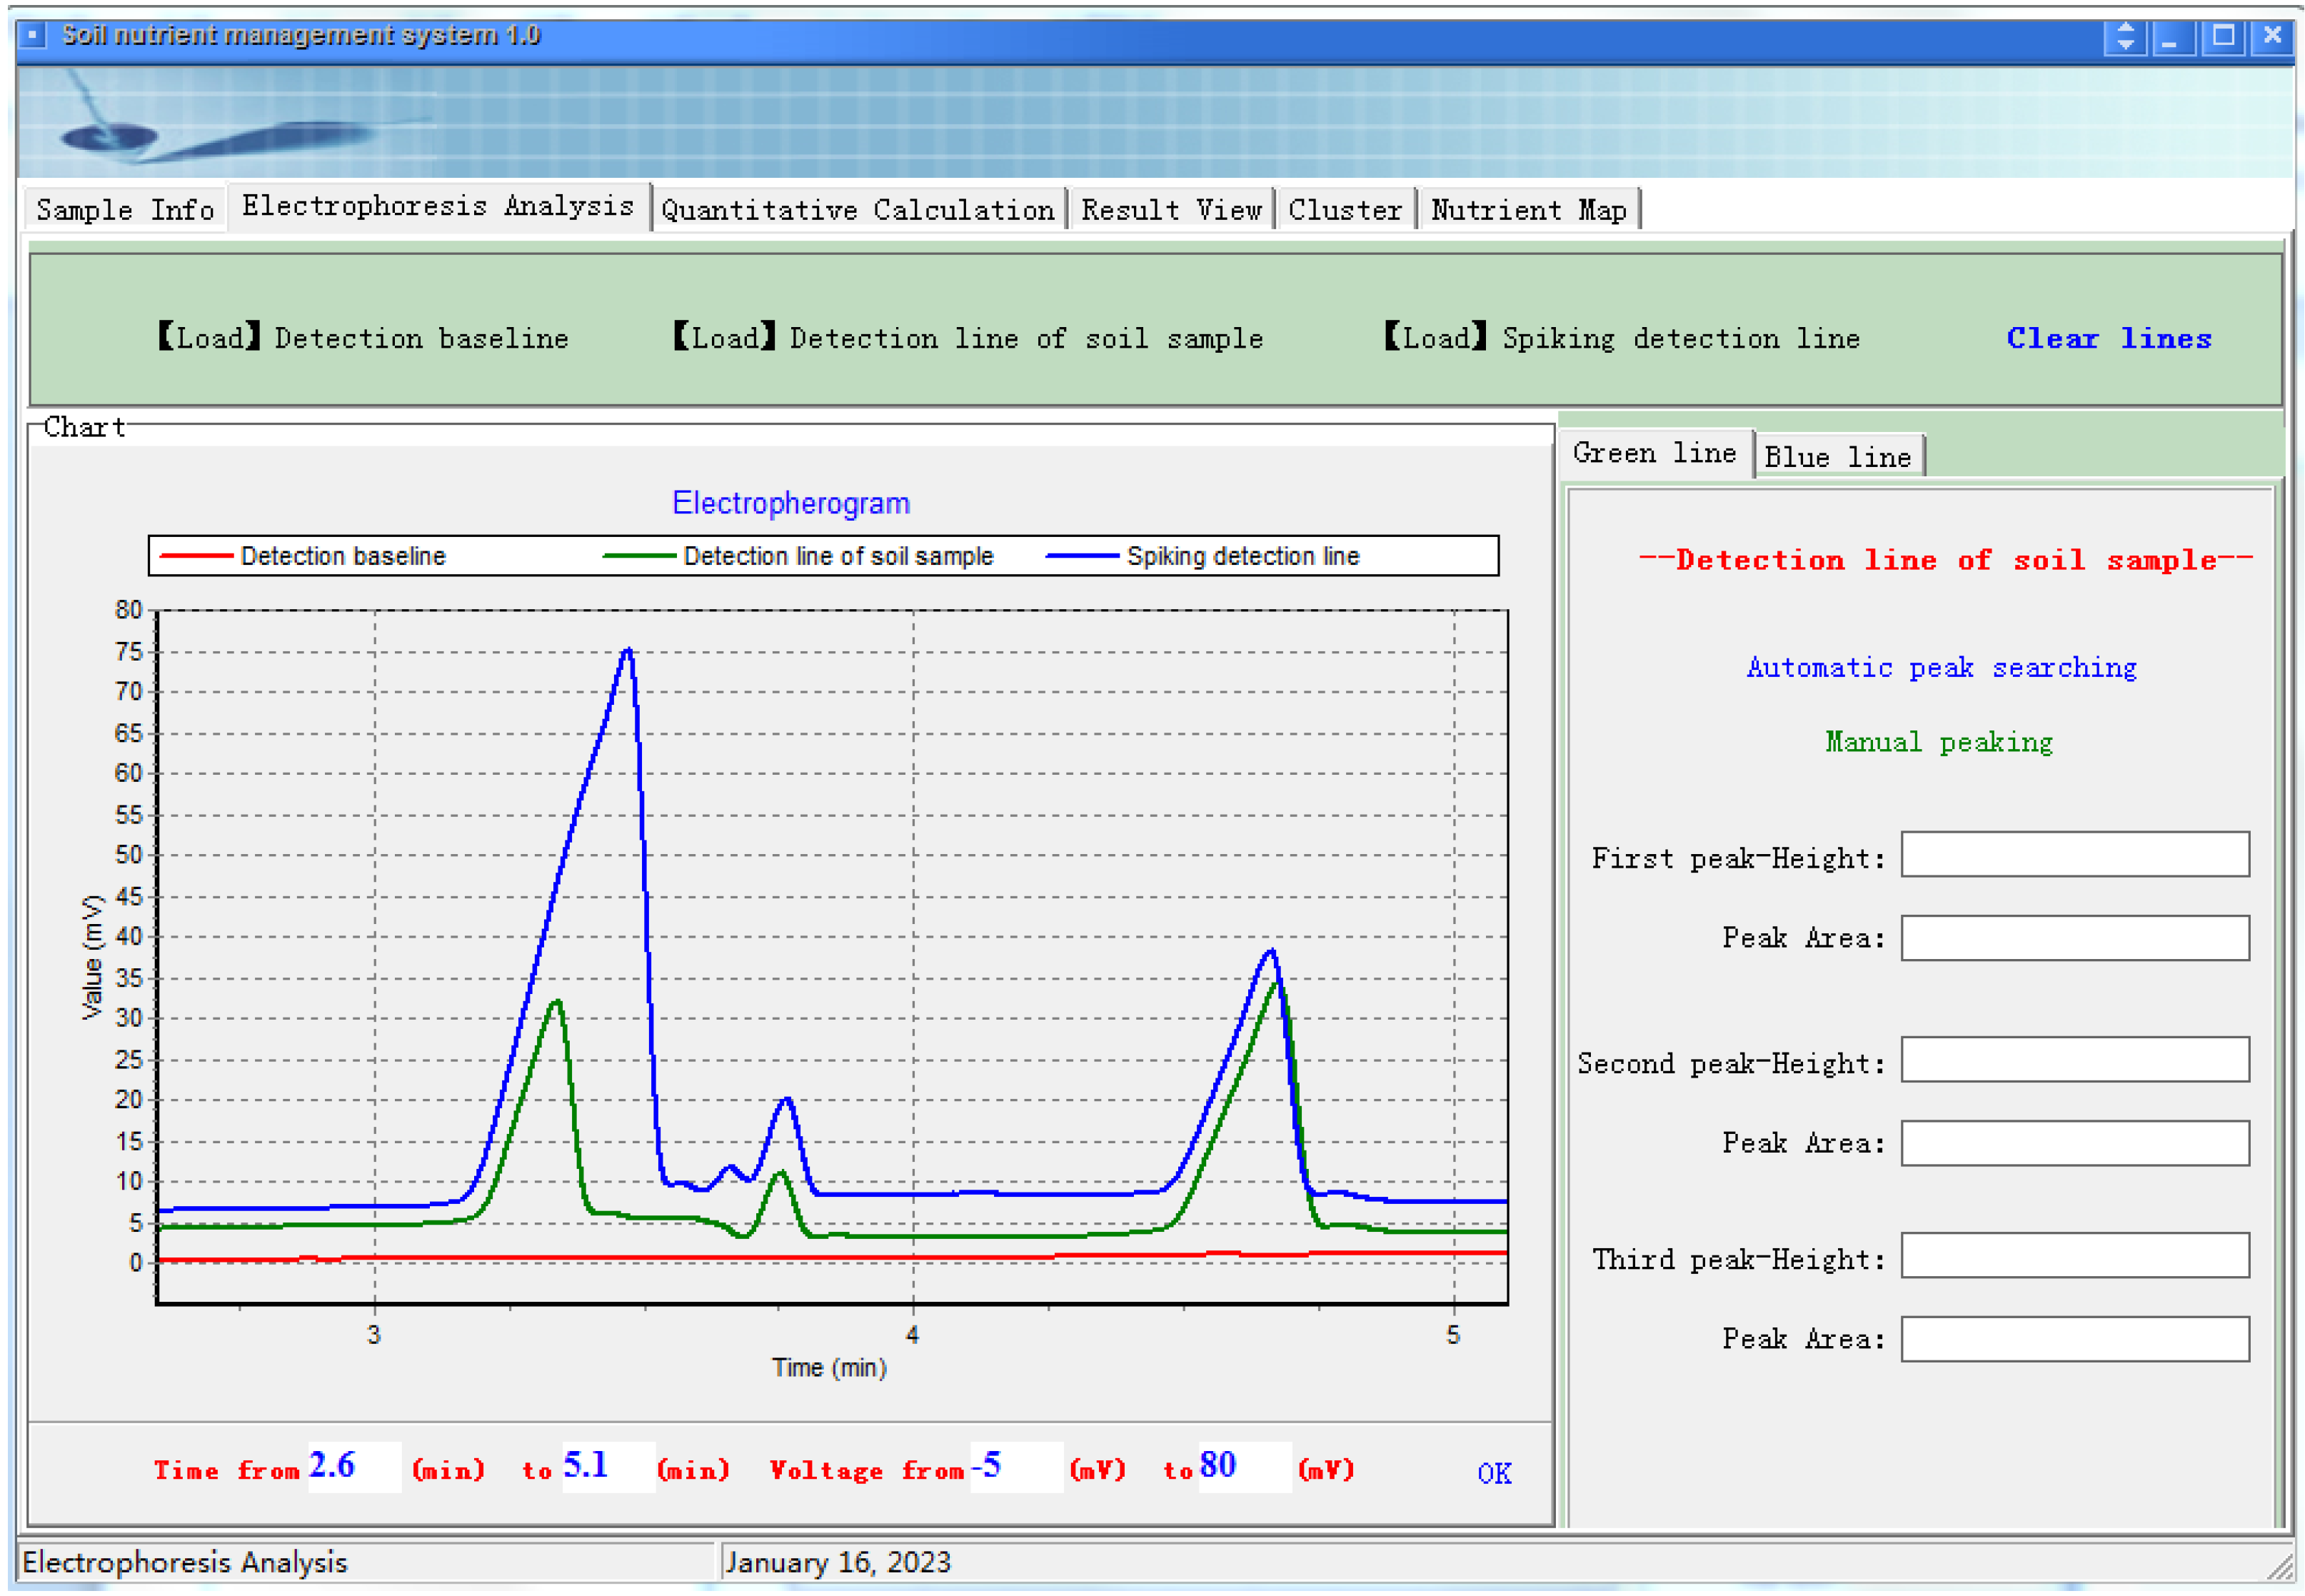
Task: Click the Clear lines link
Action: click(2108, 338)
